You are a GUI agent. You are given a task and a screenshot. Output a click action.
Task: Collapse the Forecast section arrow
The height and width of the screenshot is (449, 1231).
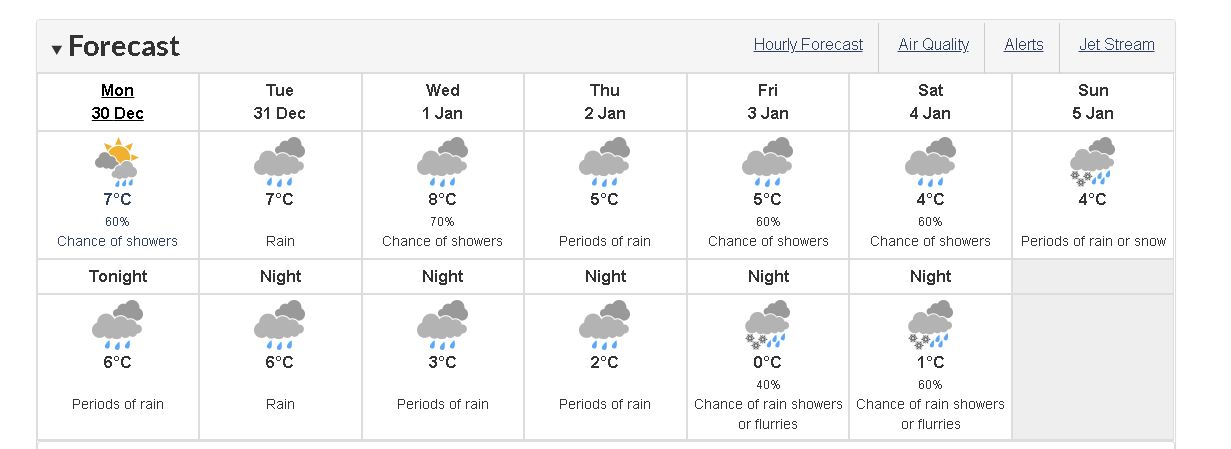pyautogui.click(x=57, y=49)
